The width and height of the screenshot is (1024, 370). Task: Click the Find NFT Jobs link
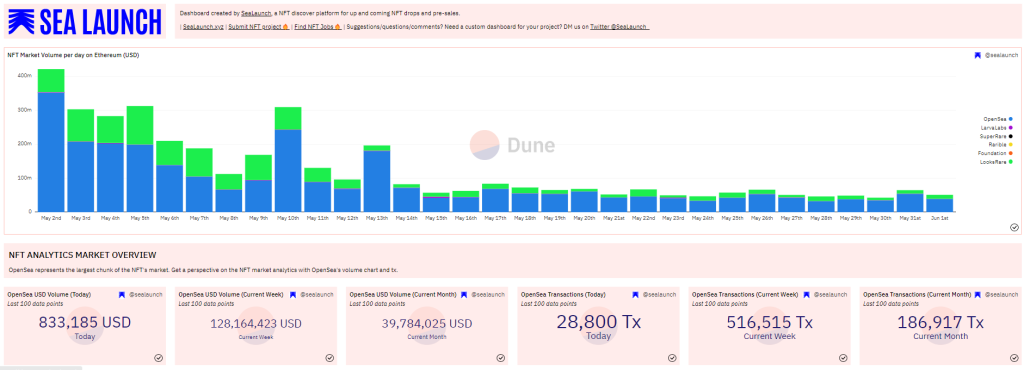pos(317,27)
